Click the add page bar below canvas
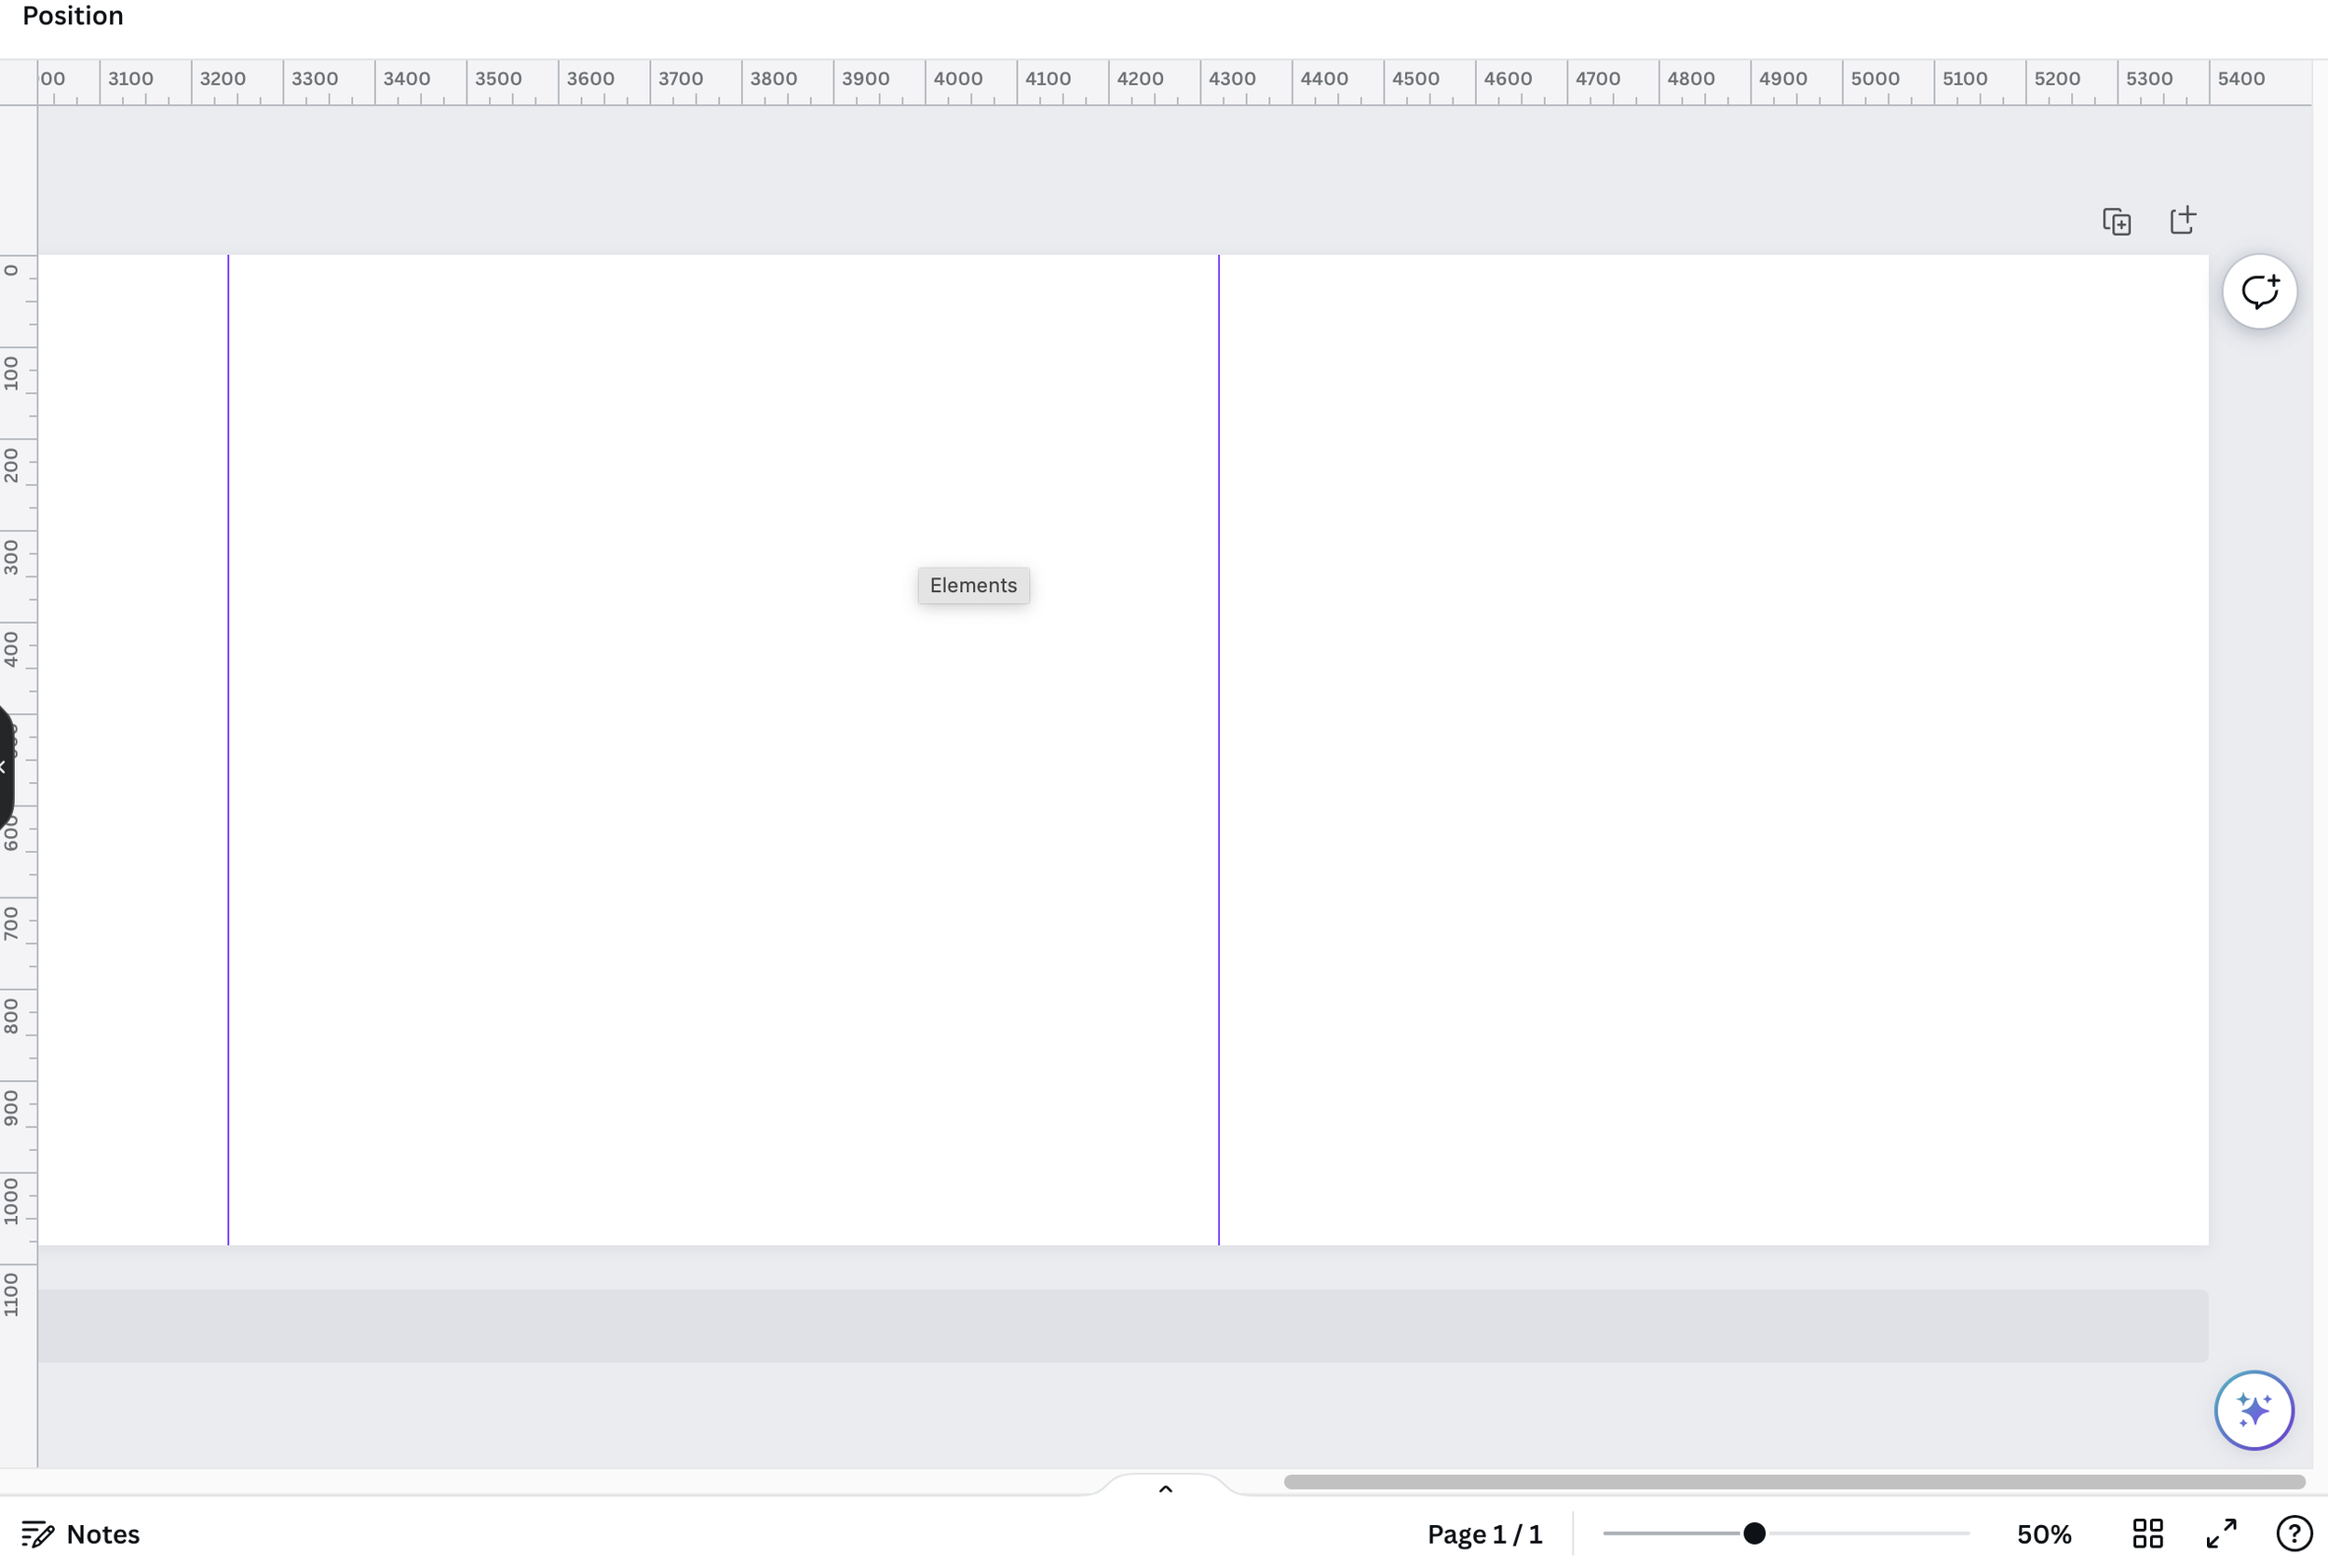The width and height of the screenshot is (2328, 1568). tap(1123, 1325)
